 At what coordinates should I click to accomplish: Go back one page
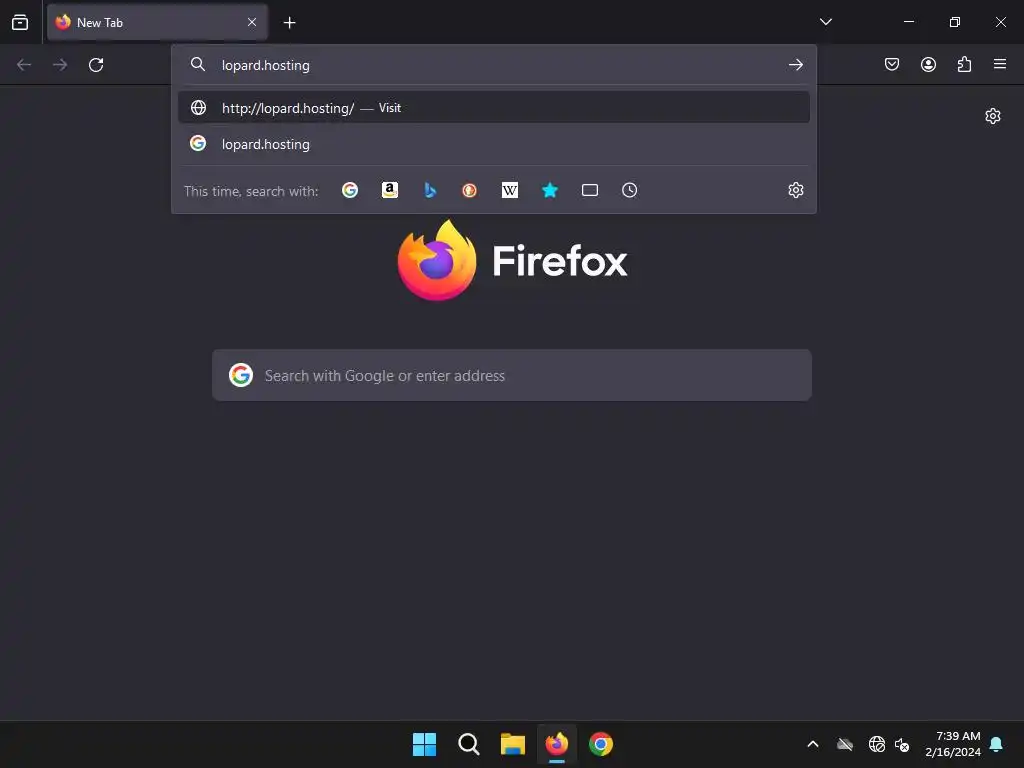[24, 65]
